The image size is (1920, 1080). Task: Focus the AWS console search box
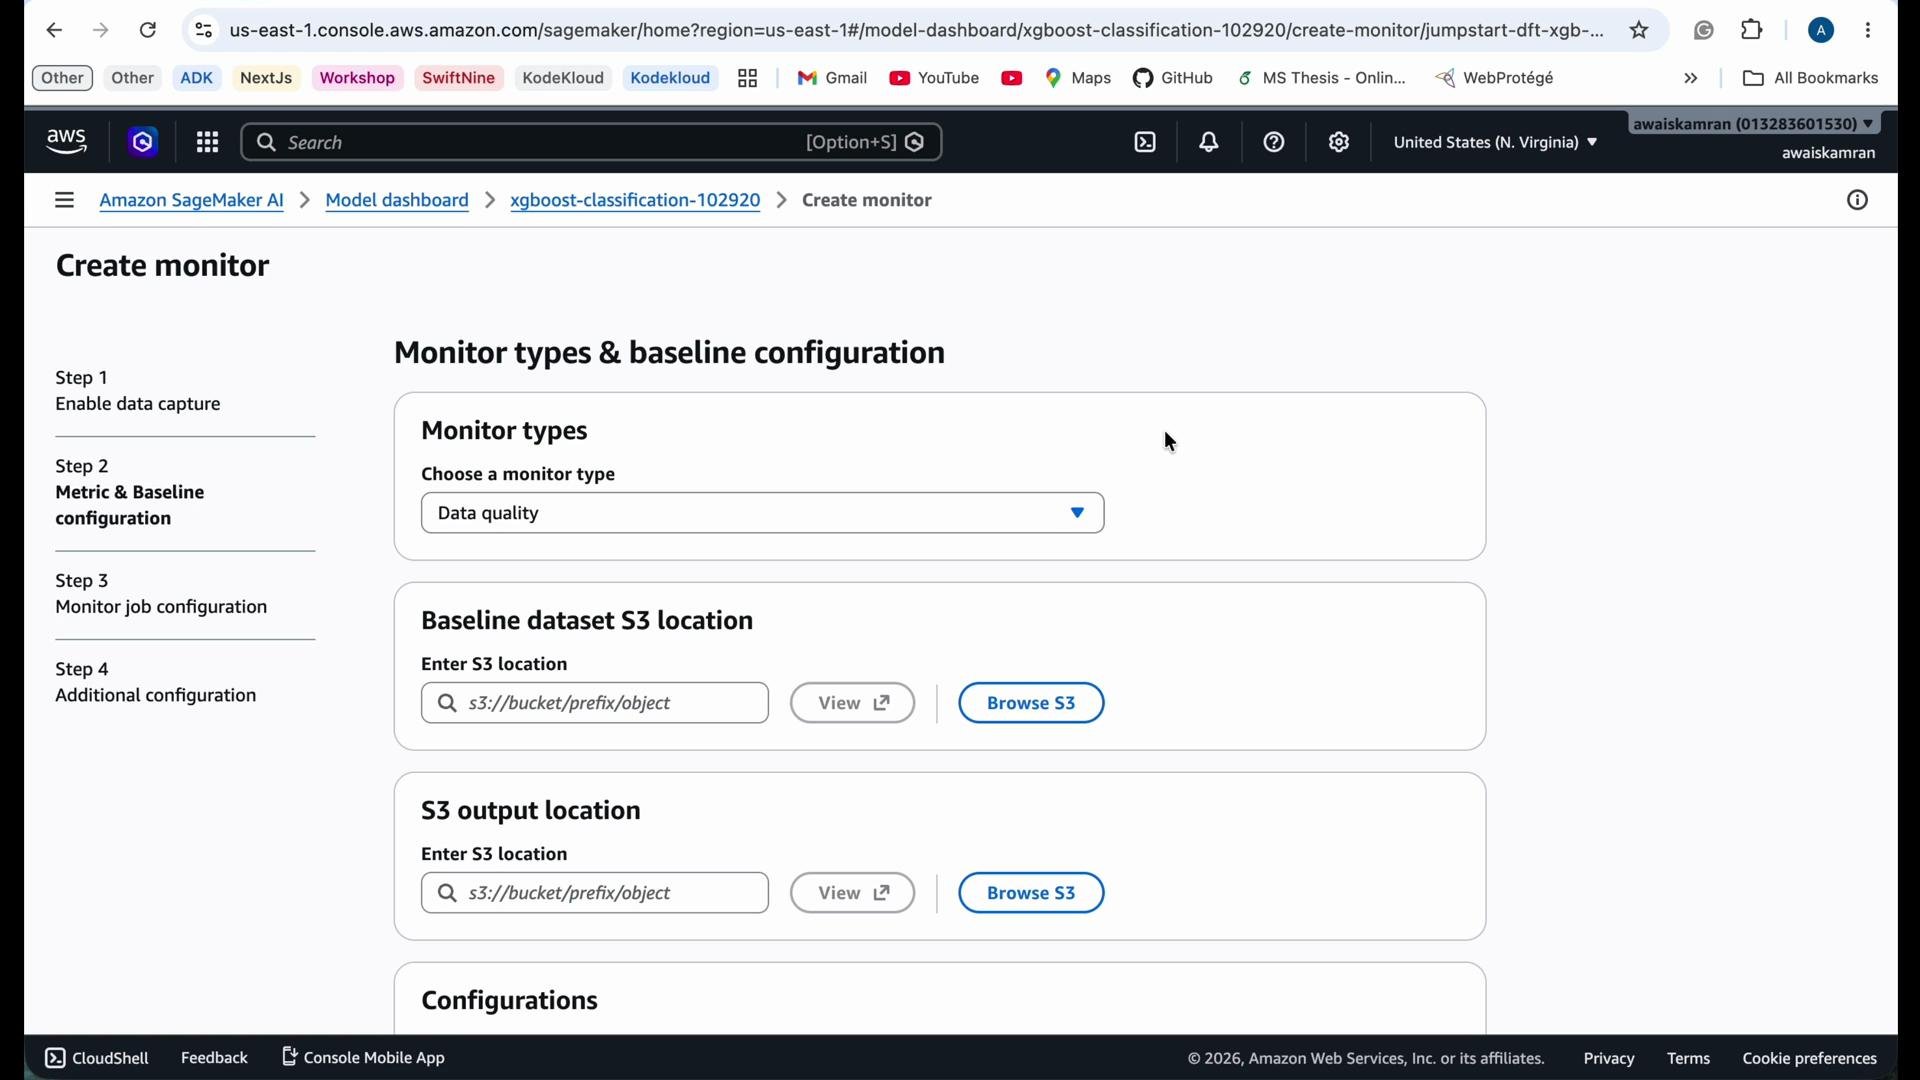[x=591, y=143]
